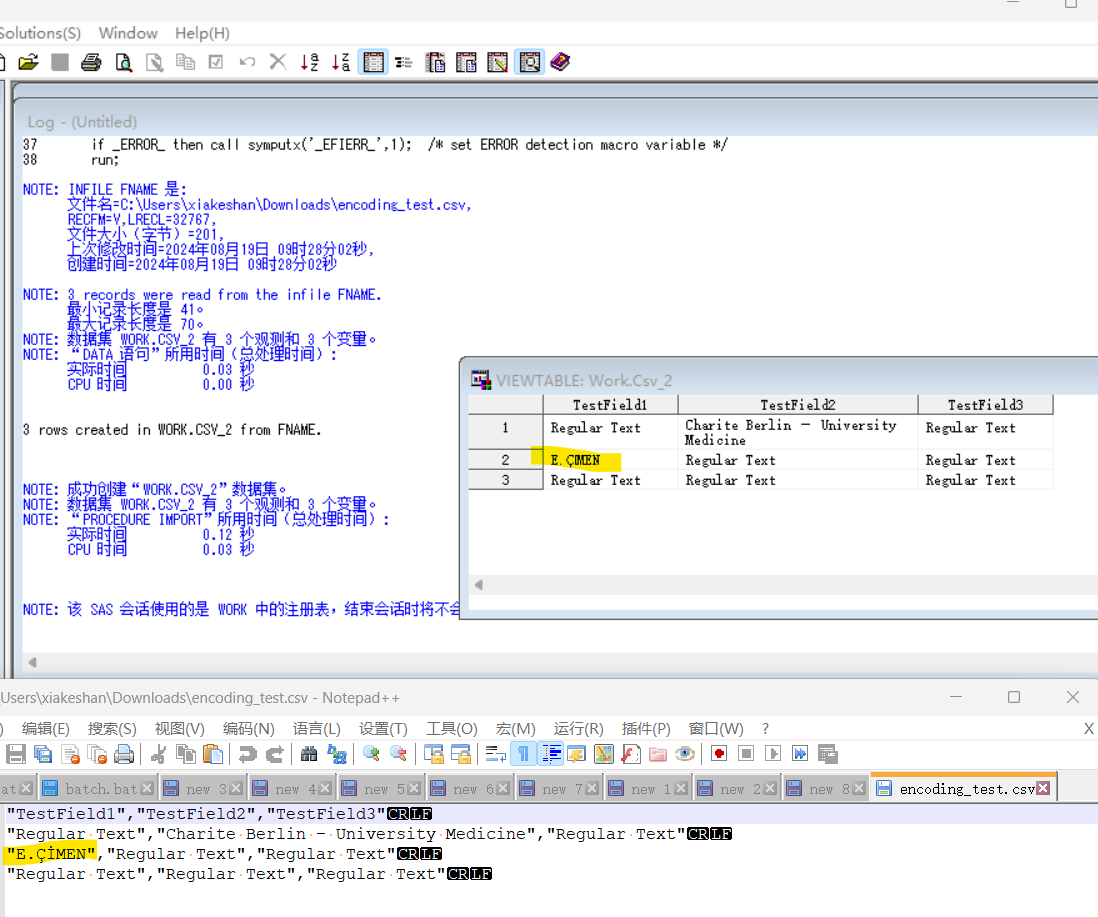Toggle show all characters pilcrow button

tap(523, 753)
